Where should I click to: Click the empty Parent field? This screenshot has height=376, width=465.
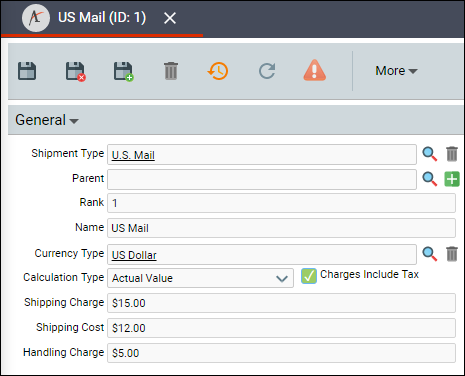point(262,179)
